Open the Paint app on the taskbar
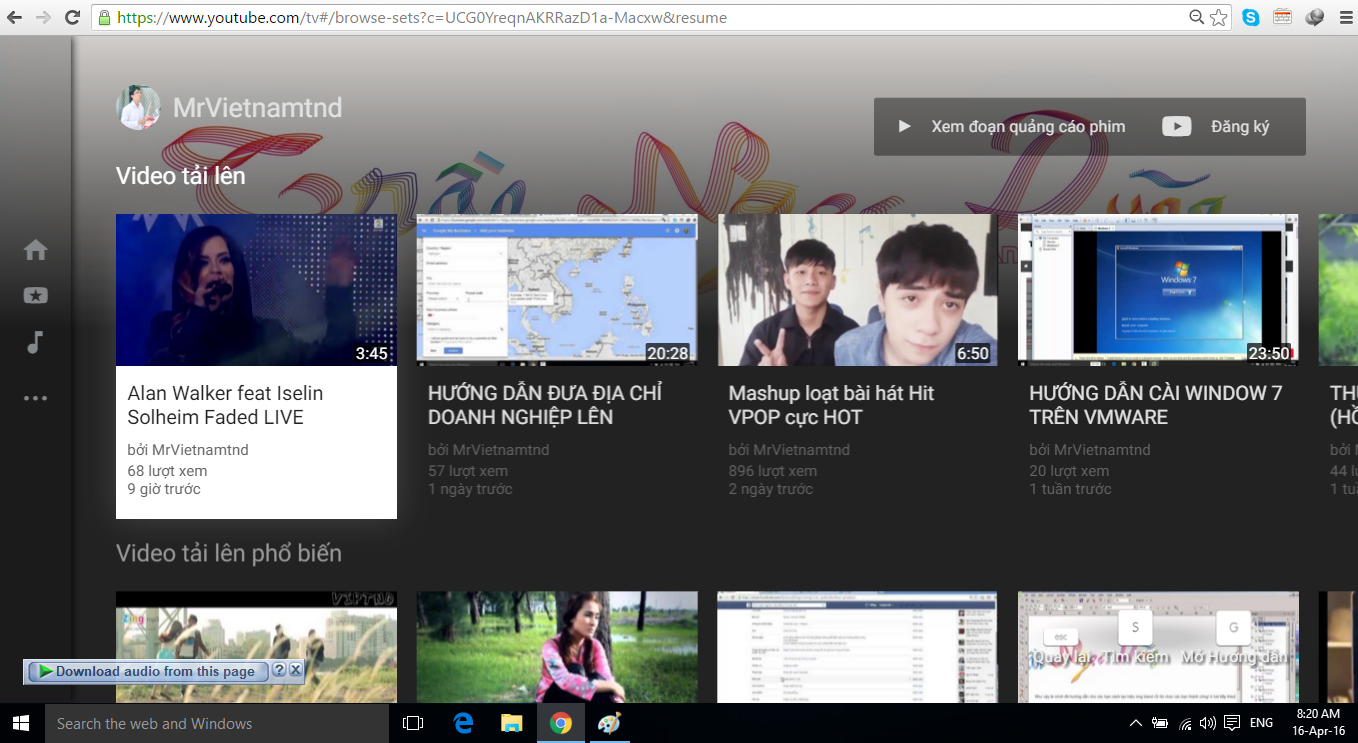Viewport: 1358px width, 743px height. point(609,723)
